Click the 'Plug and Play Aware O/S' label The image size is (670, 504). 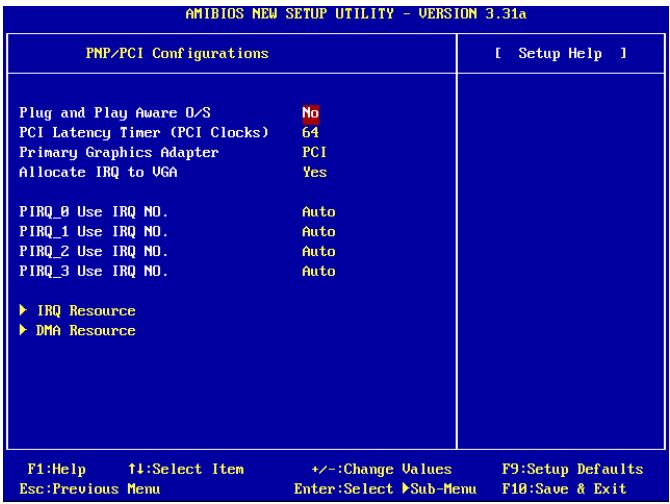(115, 113)
